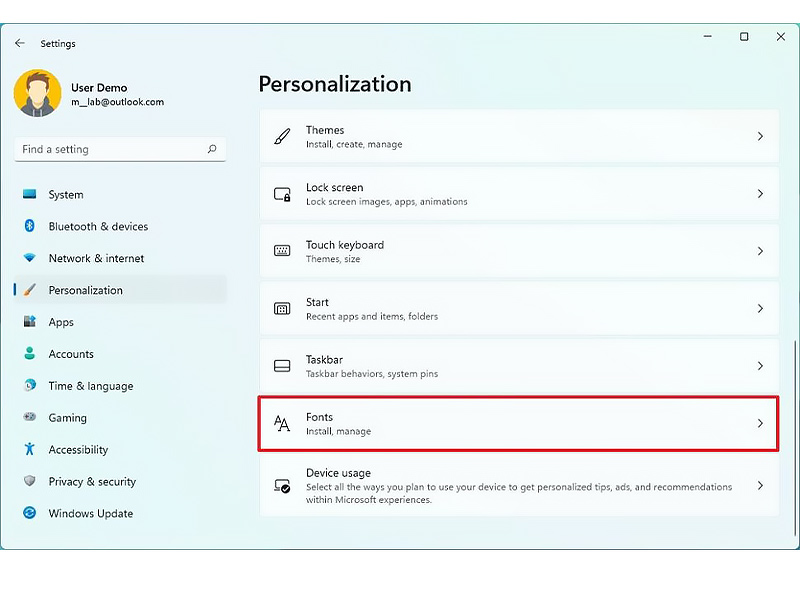The image size is (800, 600).
Task: Open Lock screen settings
Action: point(519,194)
